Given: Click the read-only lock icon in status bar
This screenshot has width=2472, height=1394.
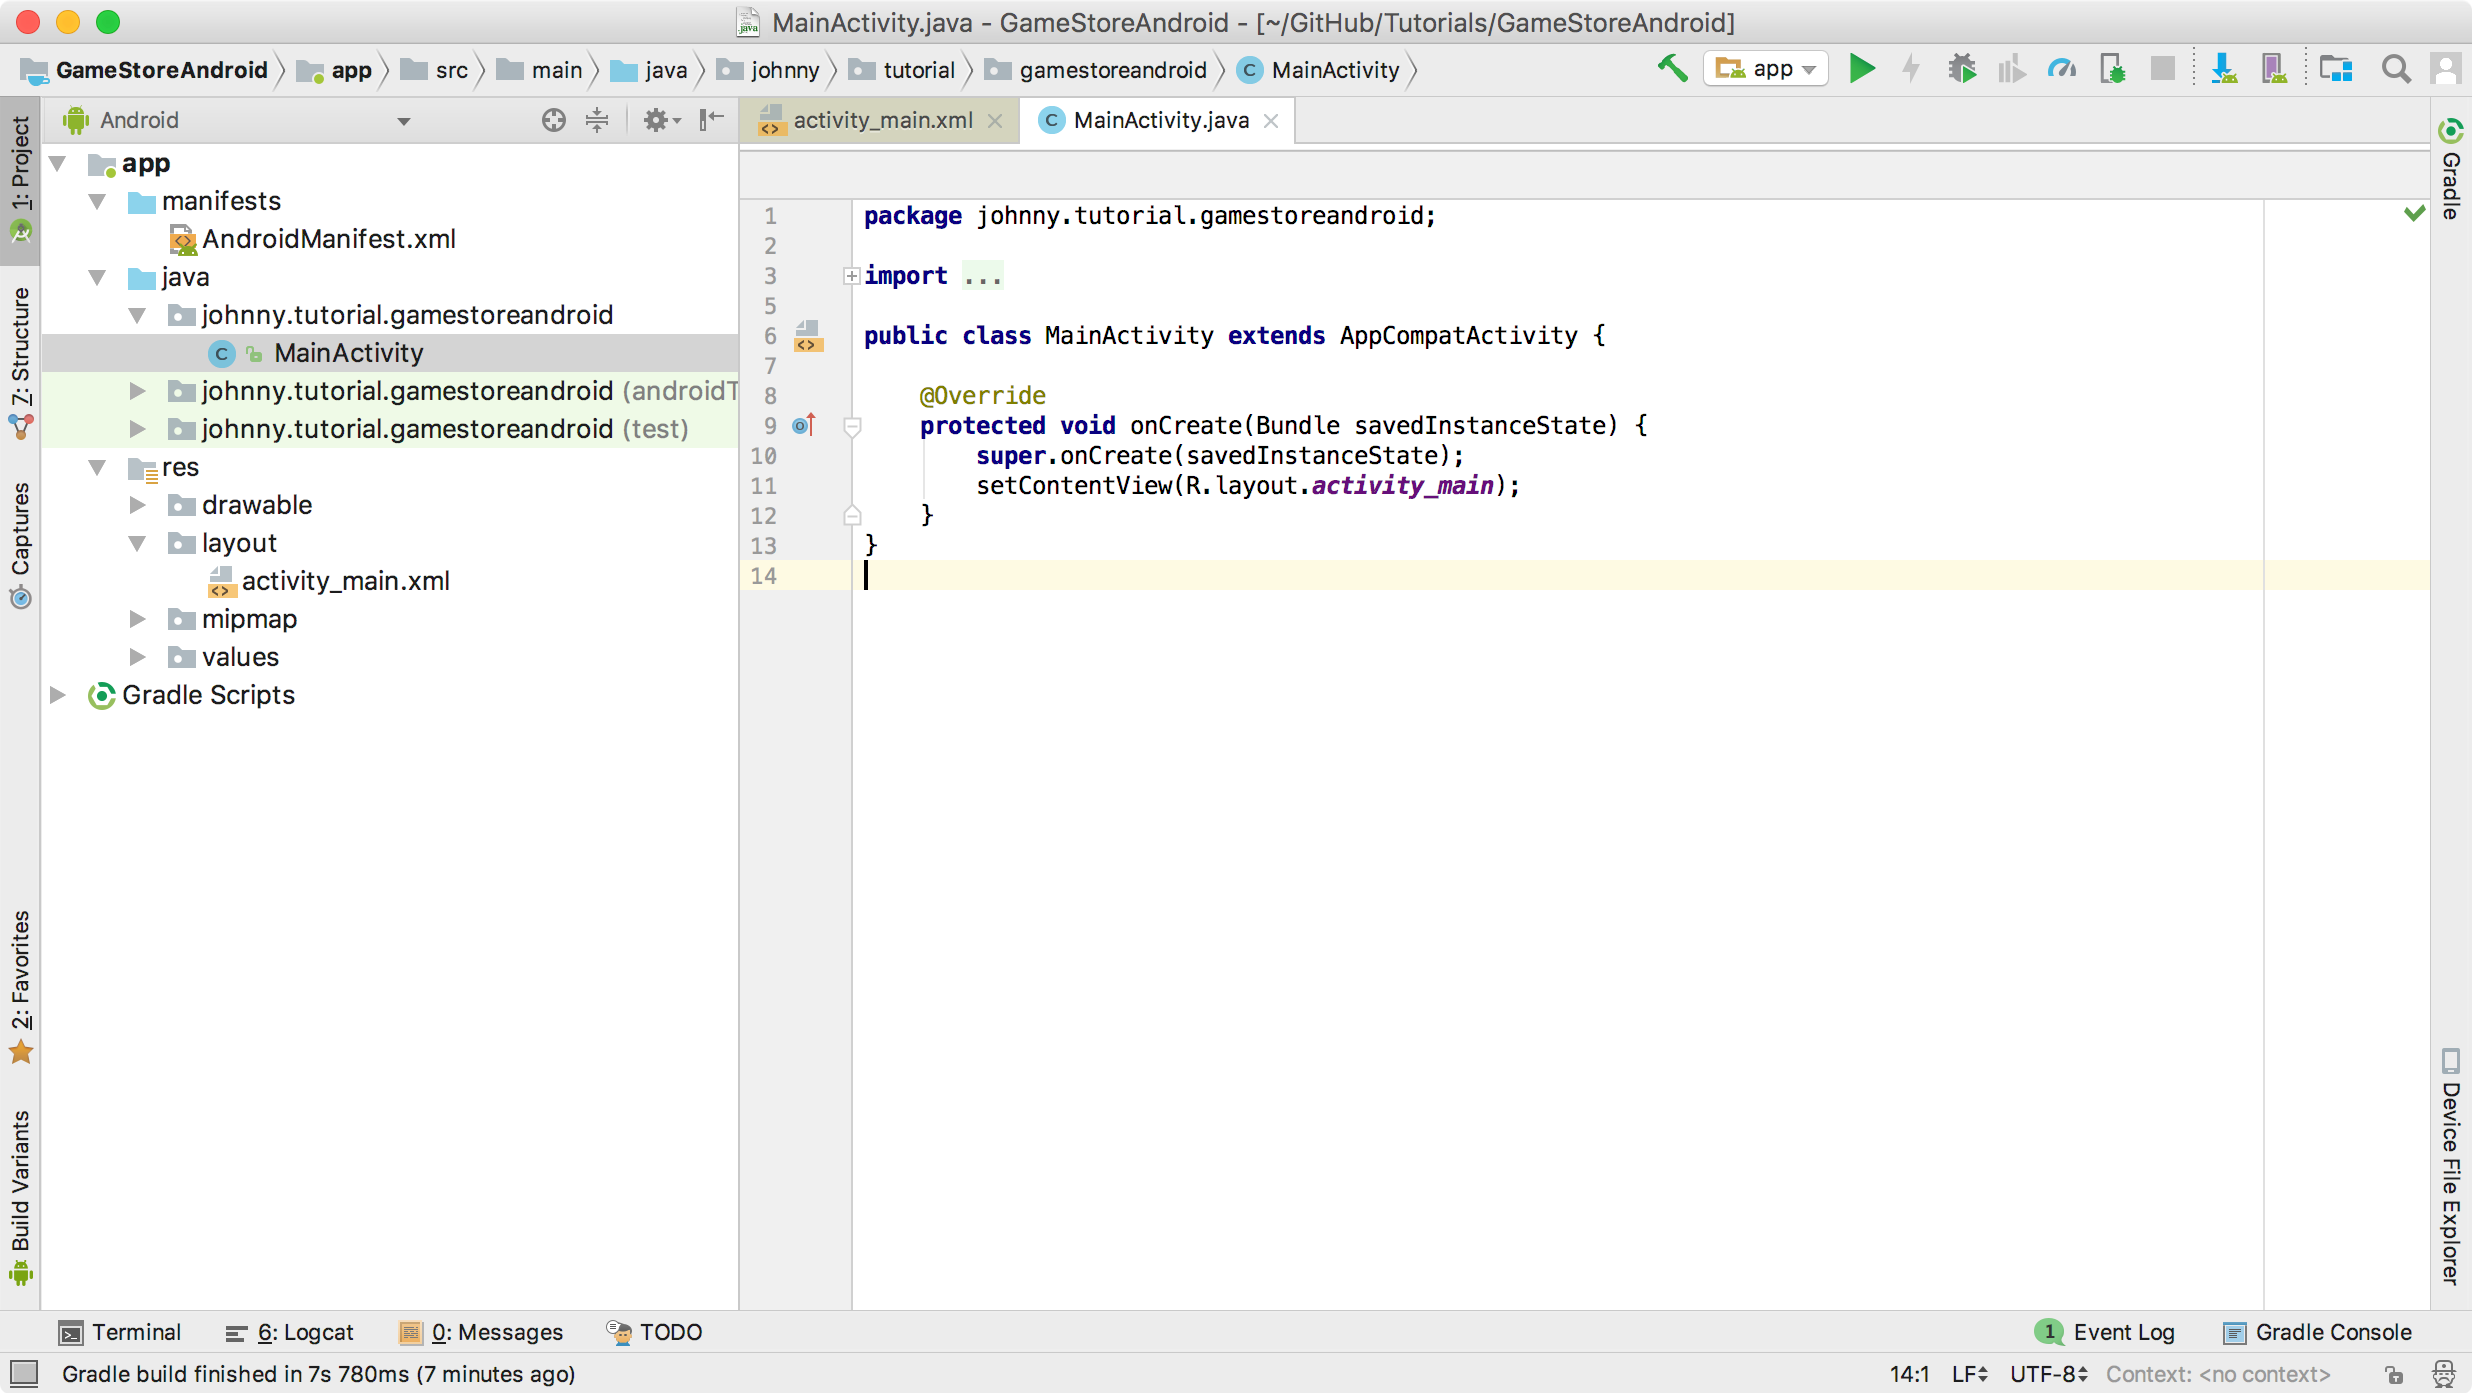Looking at the screenshot, I should click(x=2394, y=1375).
